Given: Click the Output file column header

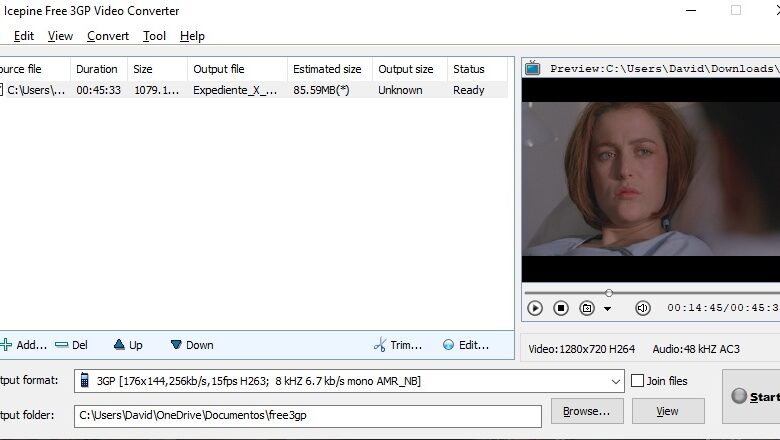Looking at the screenshot, I should [237, 69].
